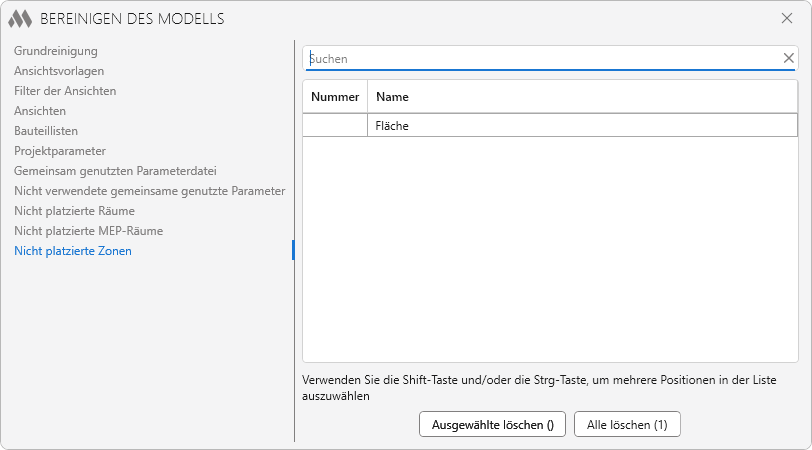Select Nicht platzierte Räume

[x=74, y=211]
